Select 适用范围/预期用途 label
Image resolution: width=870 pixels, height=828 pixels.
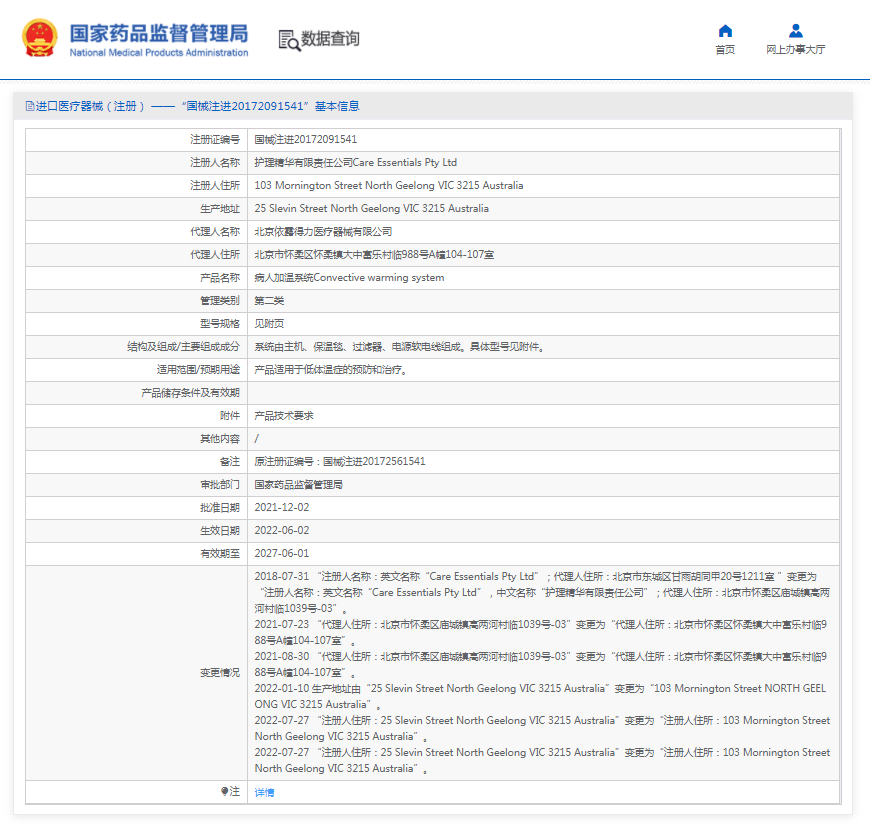click(198, 370)
